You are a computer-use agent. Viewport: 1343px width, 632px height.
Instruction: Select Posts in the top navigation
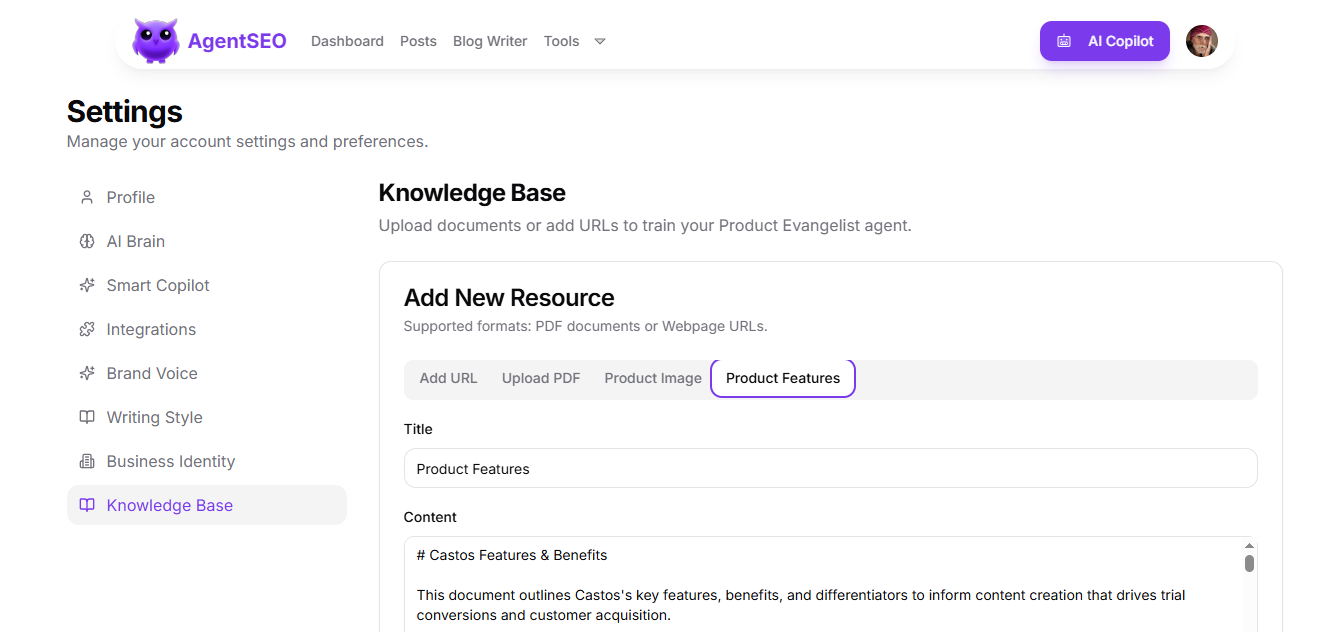click(x=418, y=41)
